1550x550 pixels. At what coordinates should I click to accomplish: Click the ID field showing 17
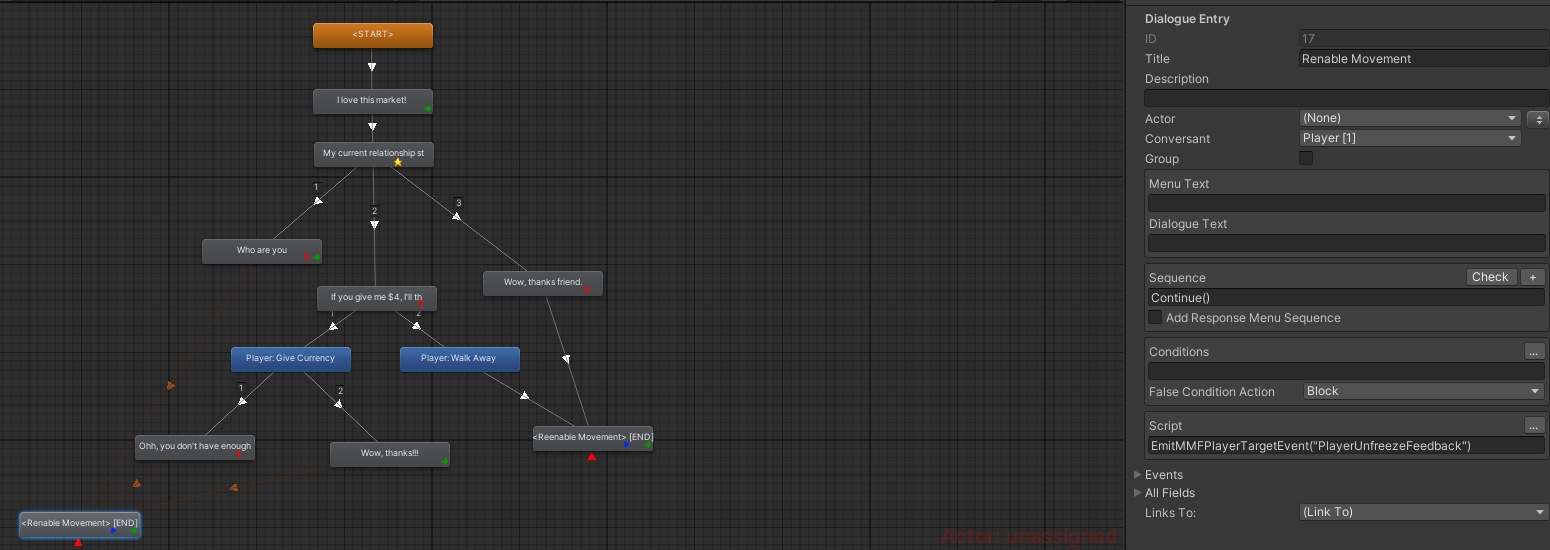click(x=1424, y=39)
